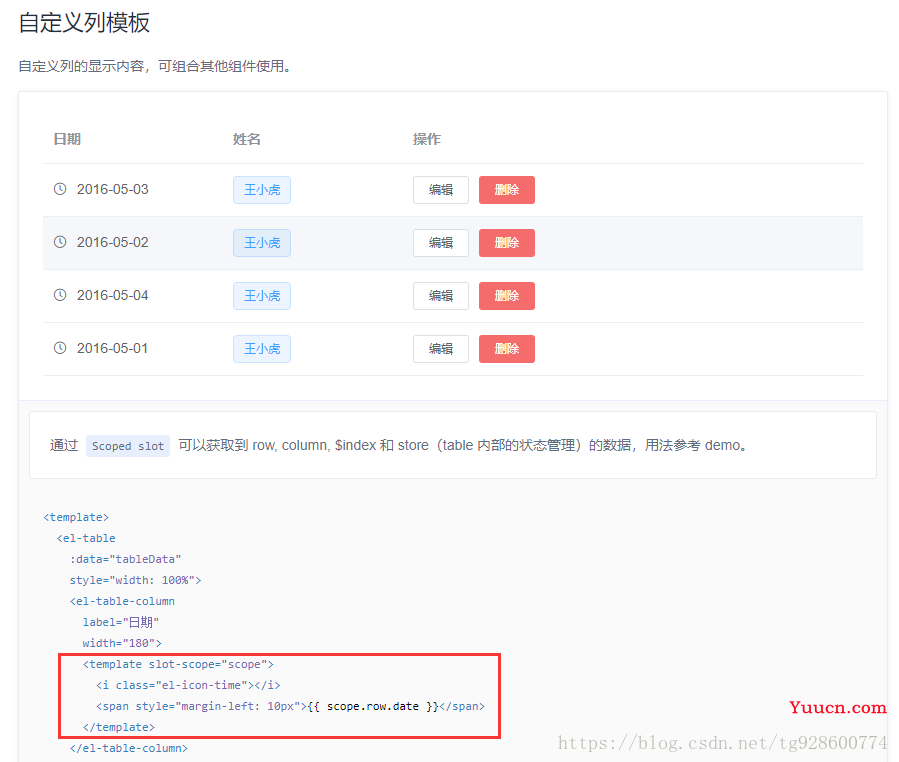This screenshot has height=762, width=899.
Task: Click the clock icon beside 2016-05-02
Action: tap(60, 242)
